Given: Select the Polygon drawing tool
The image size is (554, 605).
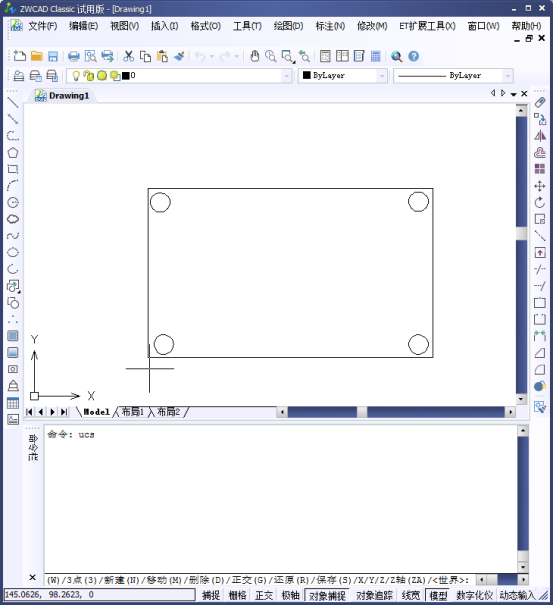Looking at the screenshot, I should [13, 153].
